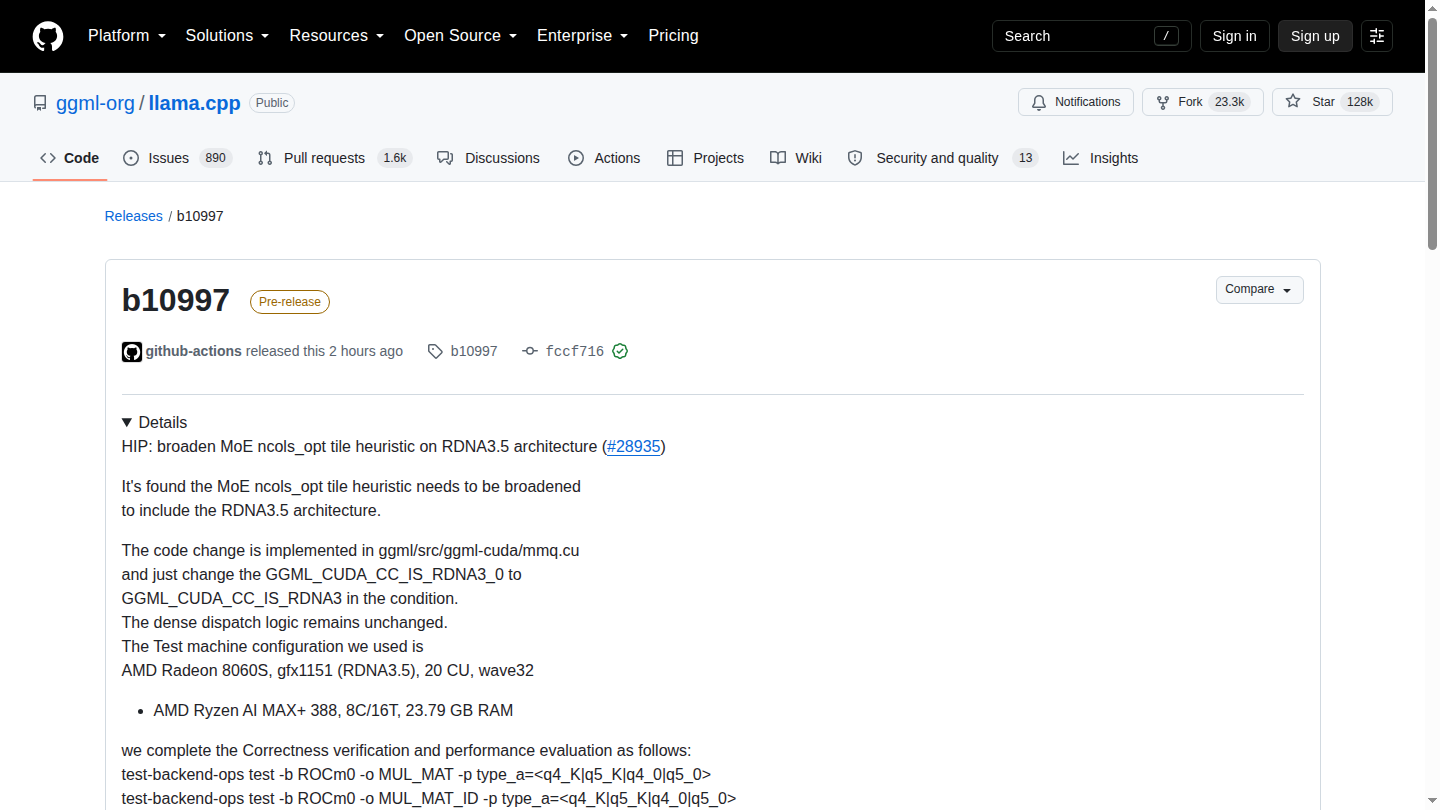Screen dimensions: 1440x810
Task: Click the Security shield icon
Action: (x=855, y=158)
